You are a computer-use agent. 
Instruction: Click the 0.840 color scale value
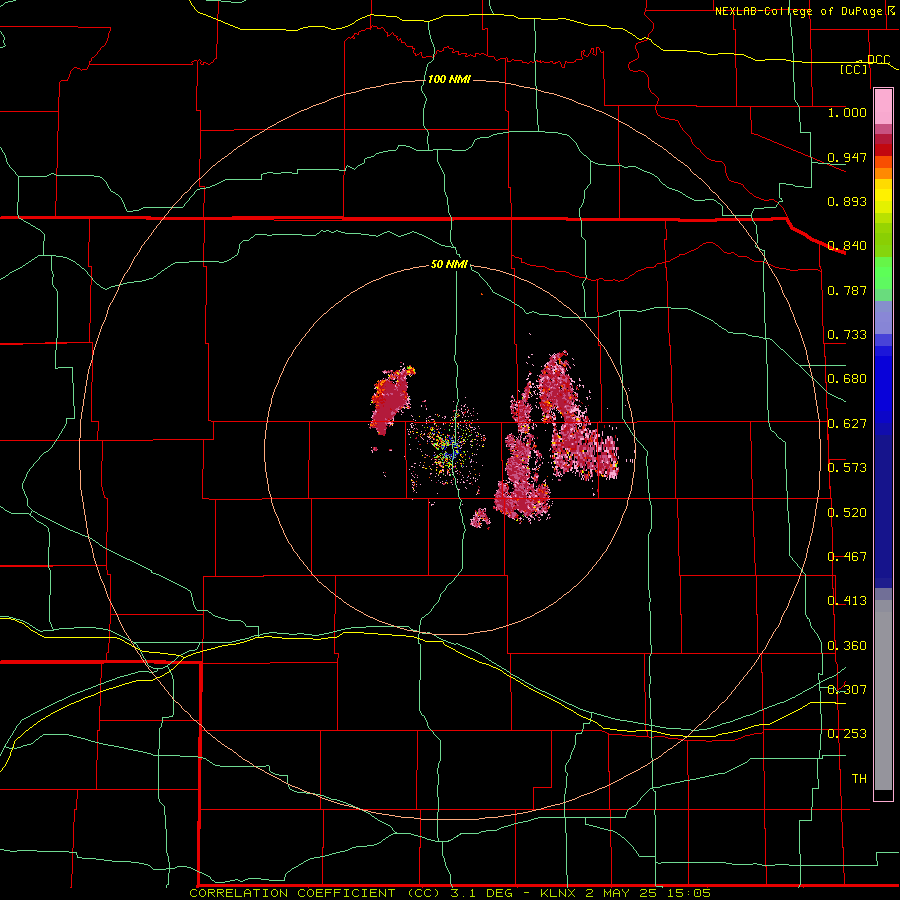847,246
